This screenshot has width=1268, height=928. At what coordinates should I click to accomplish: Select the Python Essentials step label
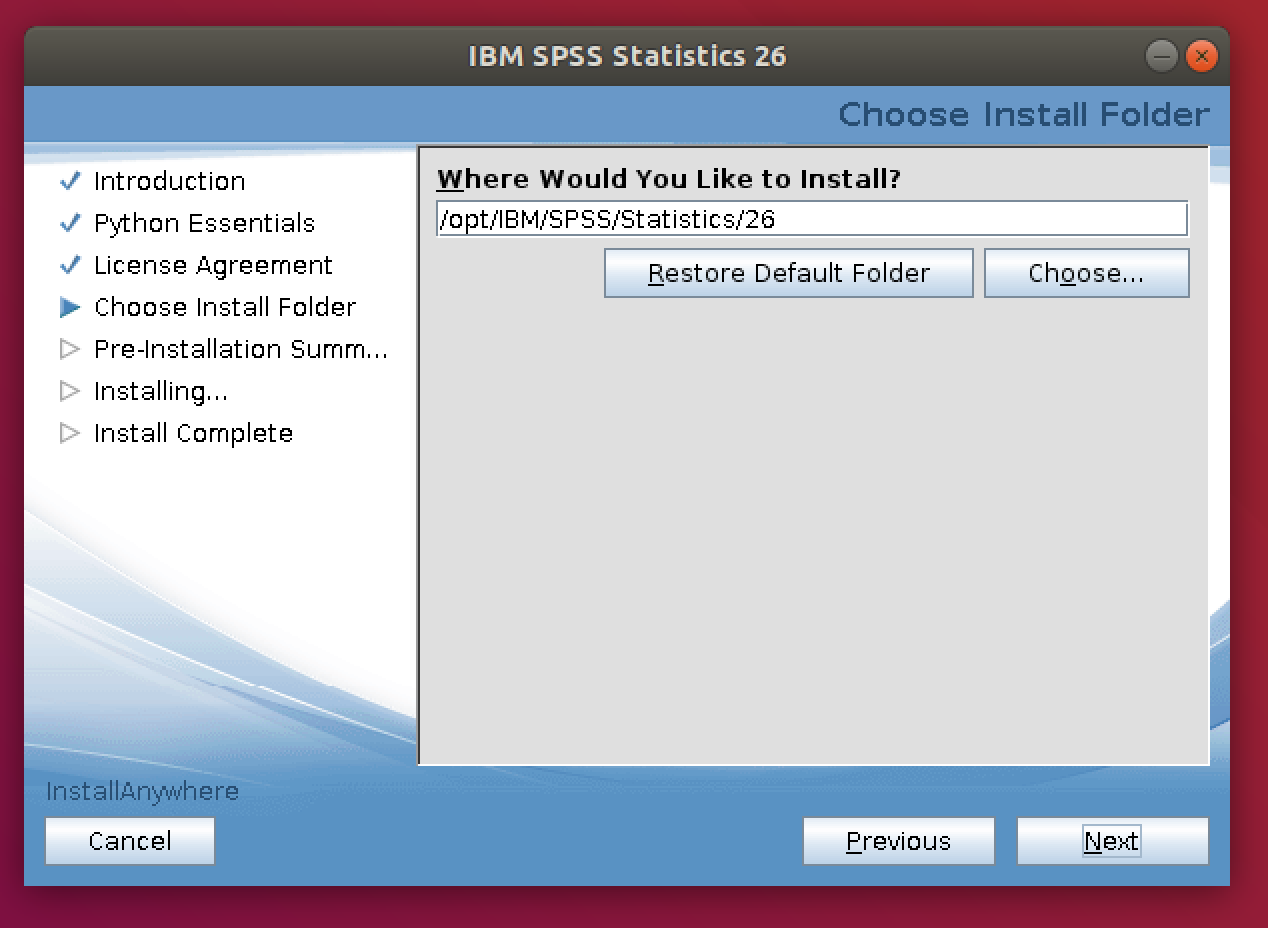pyautogui.click(x=204, y=223)
